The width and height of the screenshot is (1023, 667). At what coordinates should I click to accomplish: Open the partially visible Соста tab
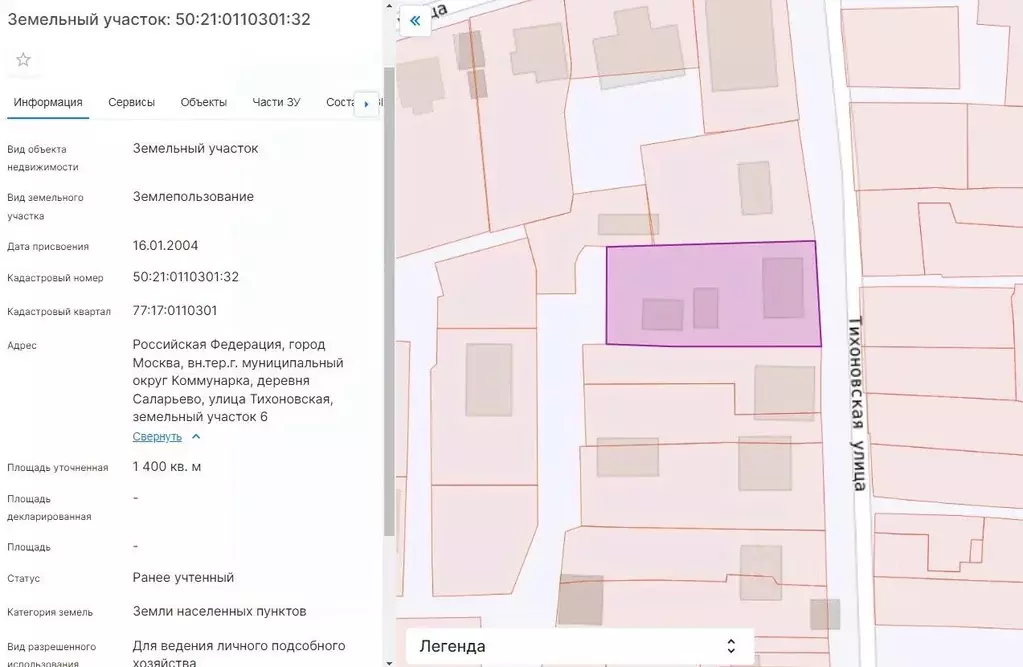[340, 102]
